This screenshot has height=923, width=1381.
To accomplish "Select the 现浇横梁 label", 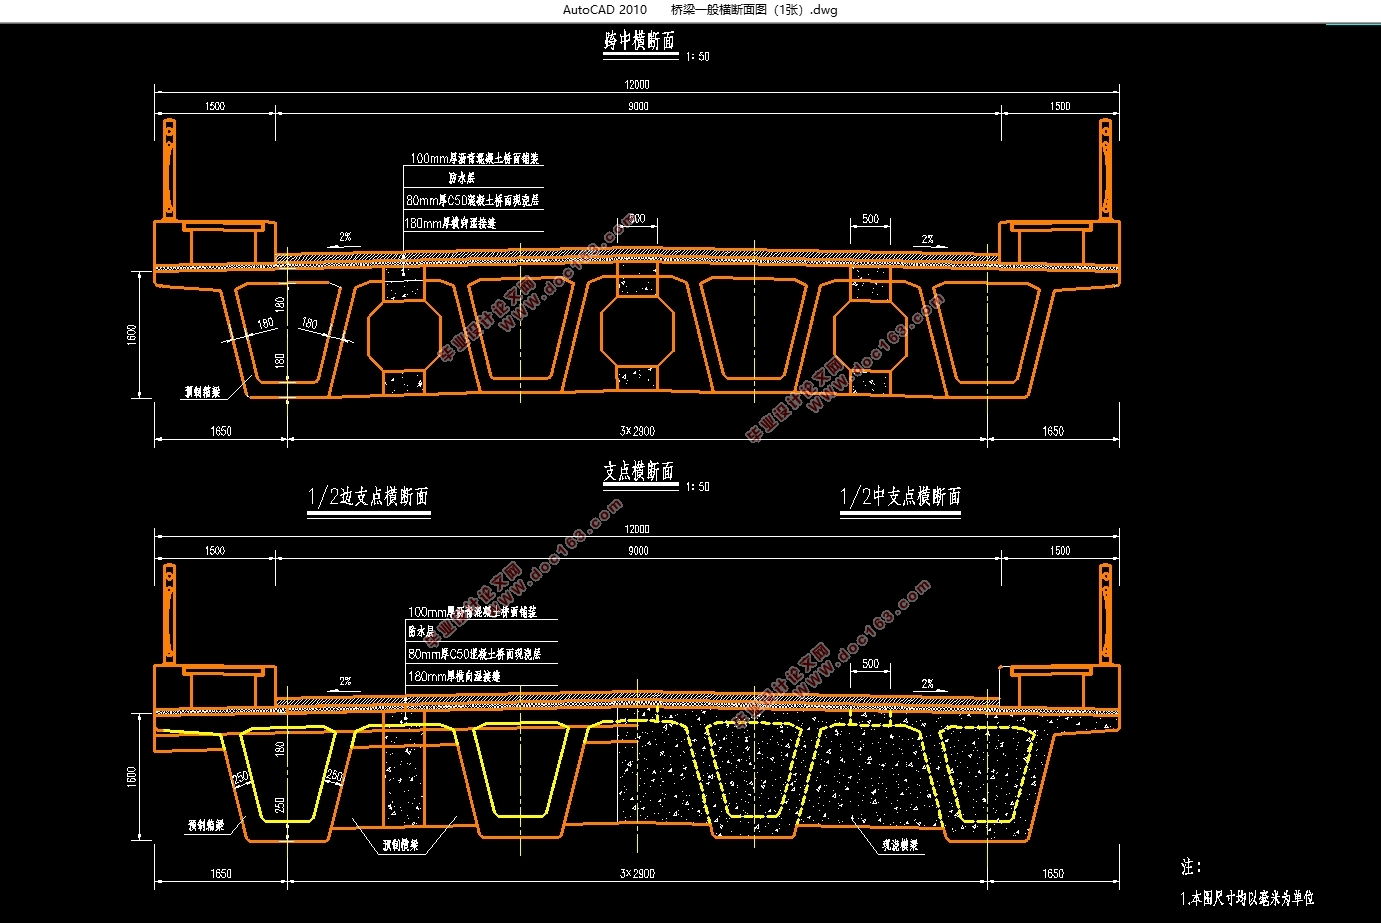I will click(900, 846).
